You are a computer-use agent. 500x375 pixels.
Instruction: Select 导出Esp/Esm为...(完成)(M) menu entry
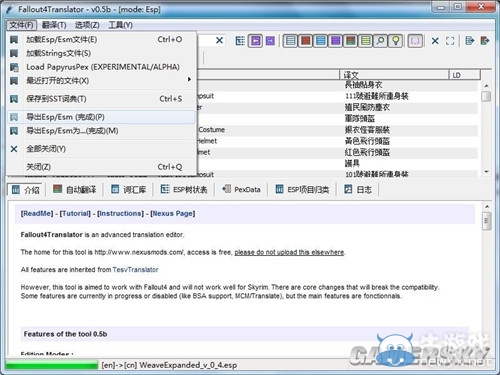coord(101,131)
